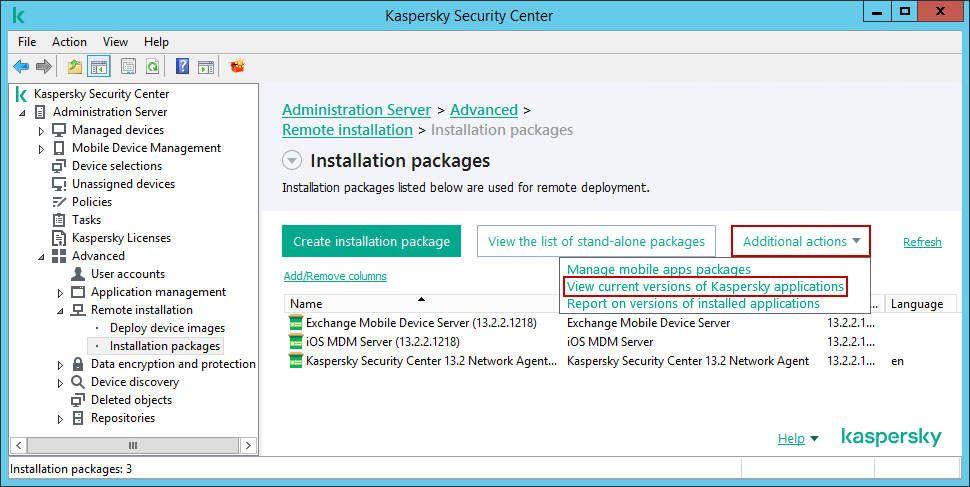Viewport: 970px width, 487px height.
Task: Click the Refresh page toolbar icon
Action: pyautogui.click(x=152, y=67)
